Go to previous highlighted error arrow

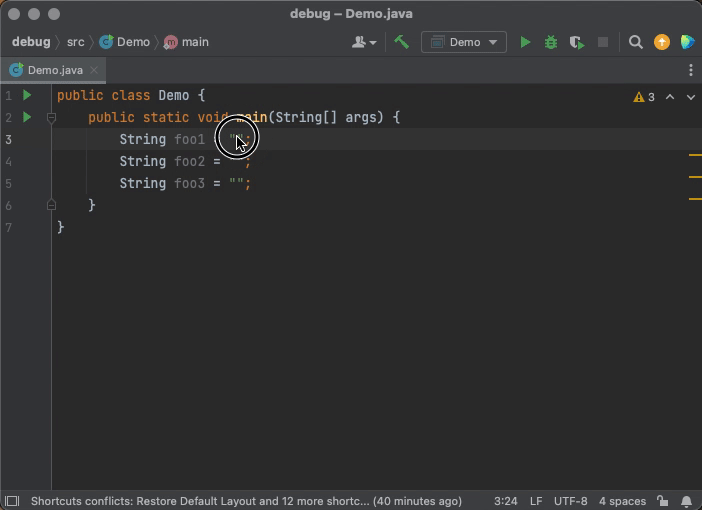(670, 97)
